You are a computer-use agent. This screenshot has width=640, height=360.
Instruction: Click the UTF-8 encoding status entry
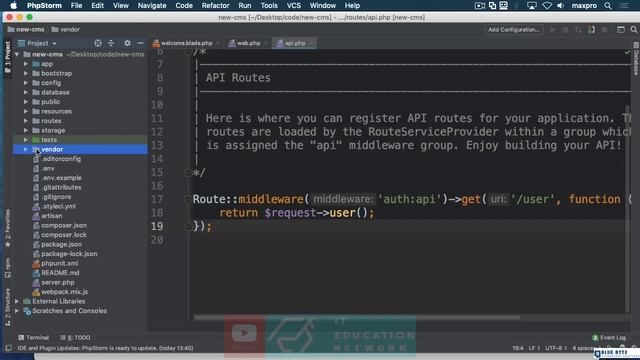coord(556,348)
